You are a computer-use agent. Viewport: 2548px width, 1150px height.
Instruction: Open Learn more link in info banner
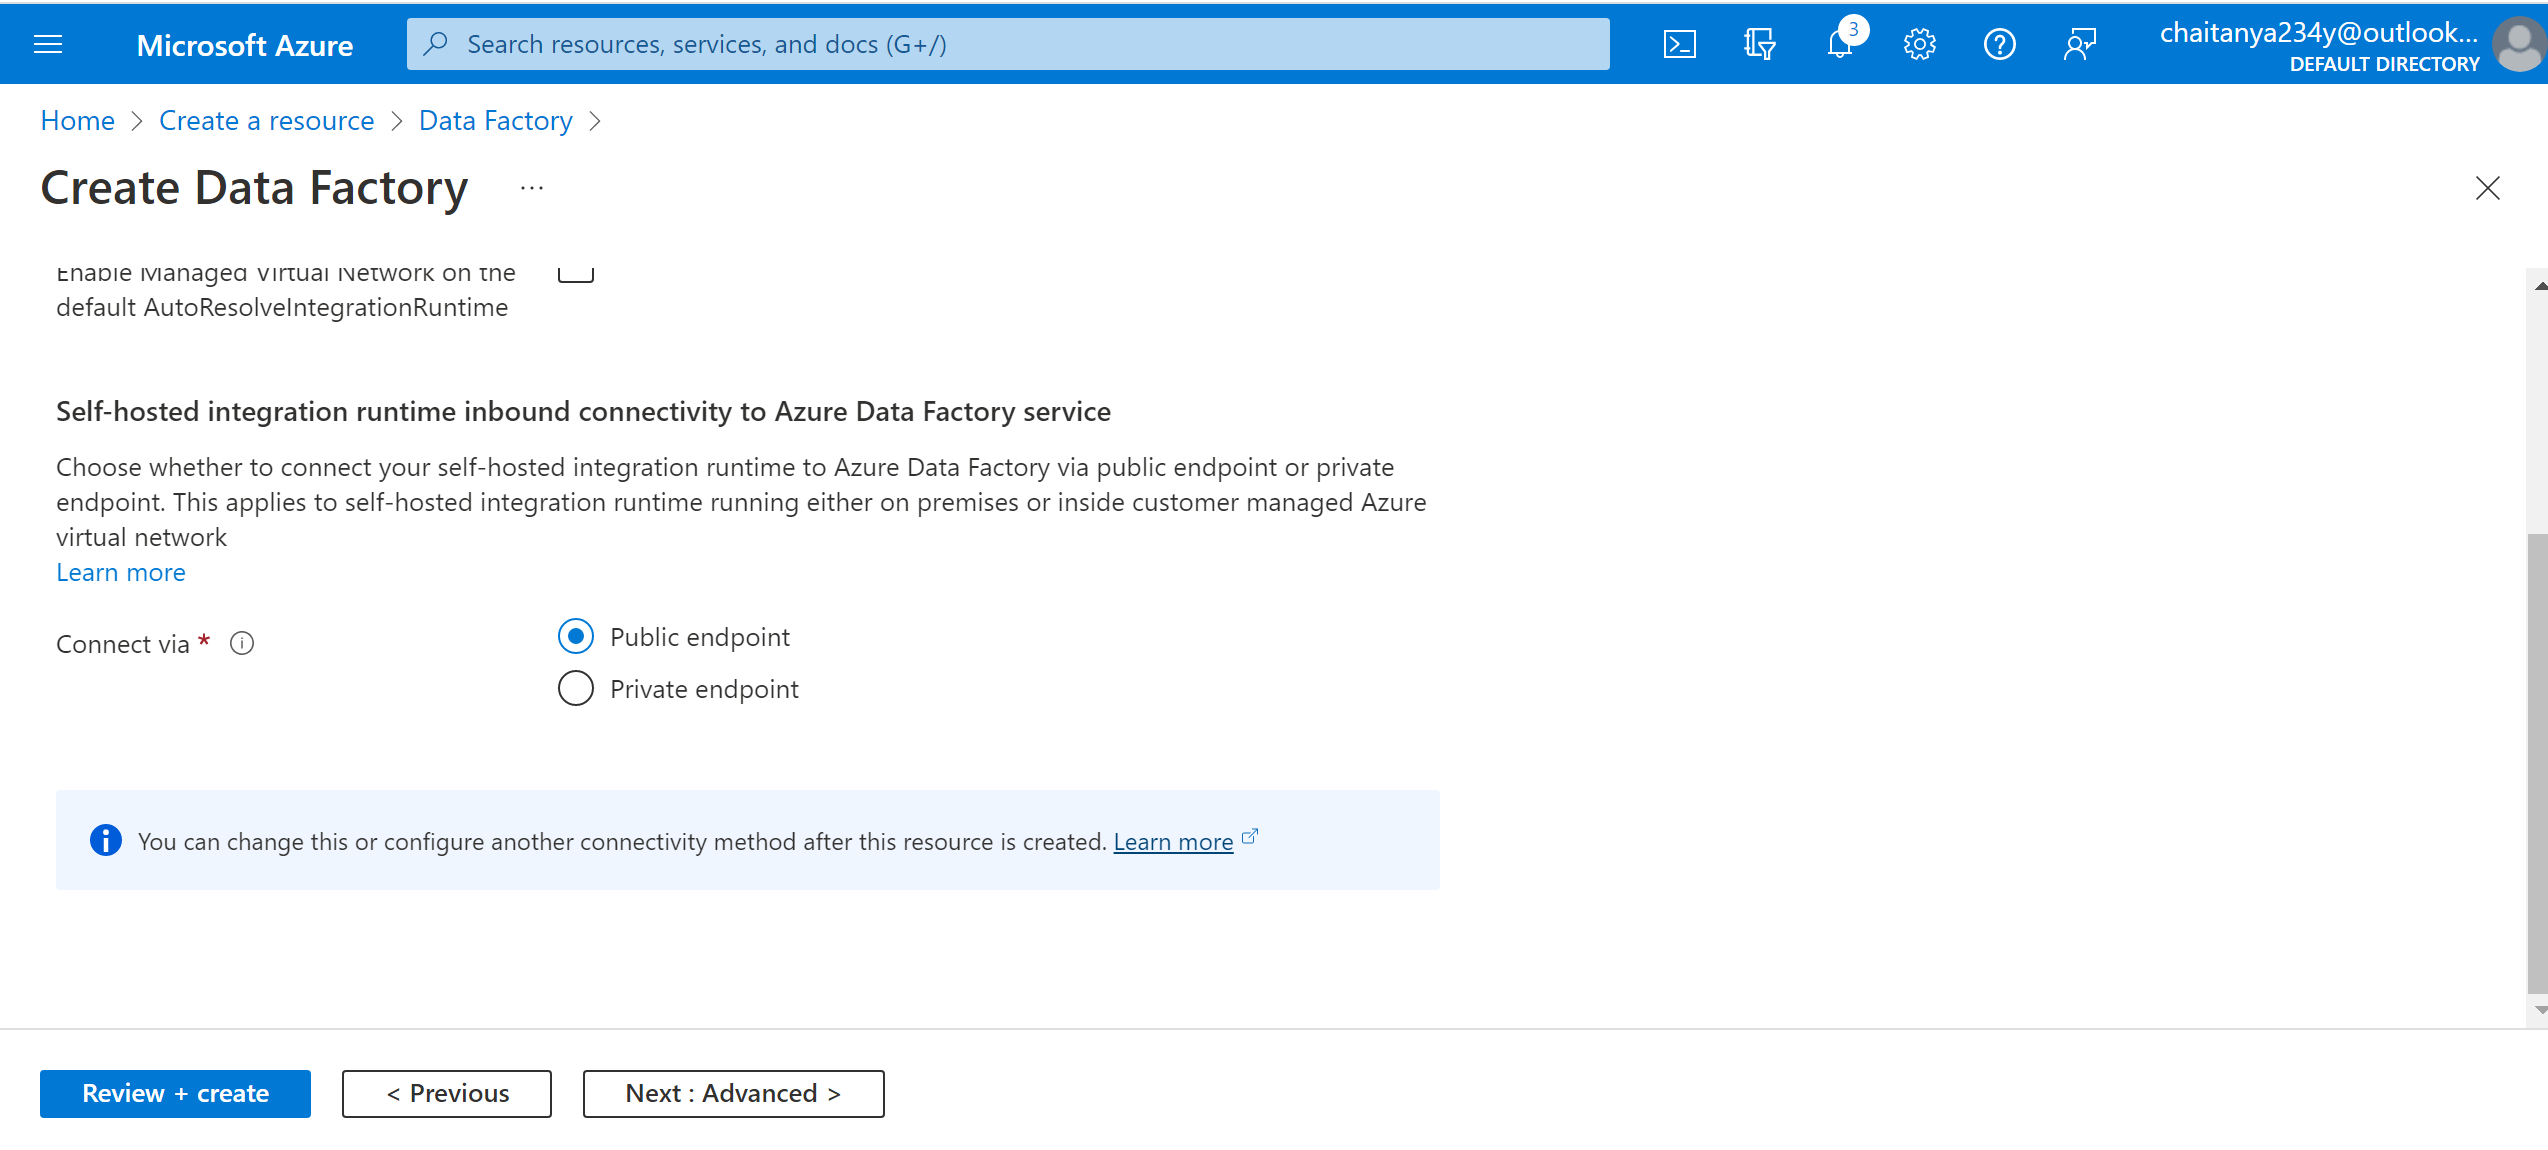click(x=1173, y=841)
